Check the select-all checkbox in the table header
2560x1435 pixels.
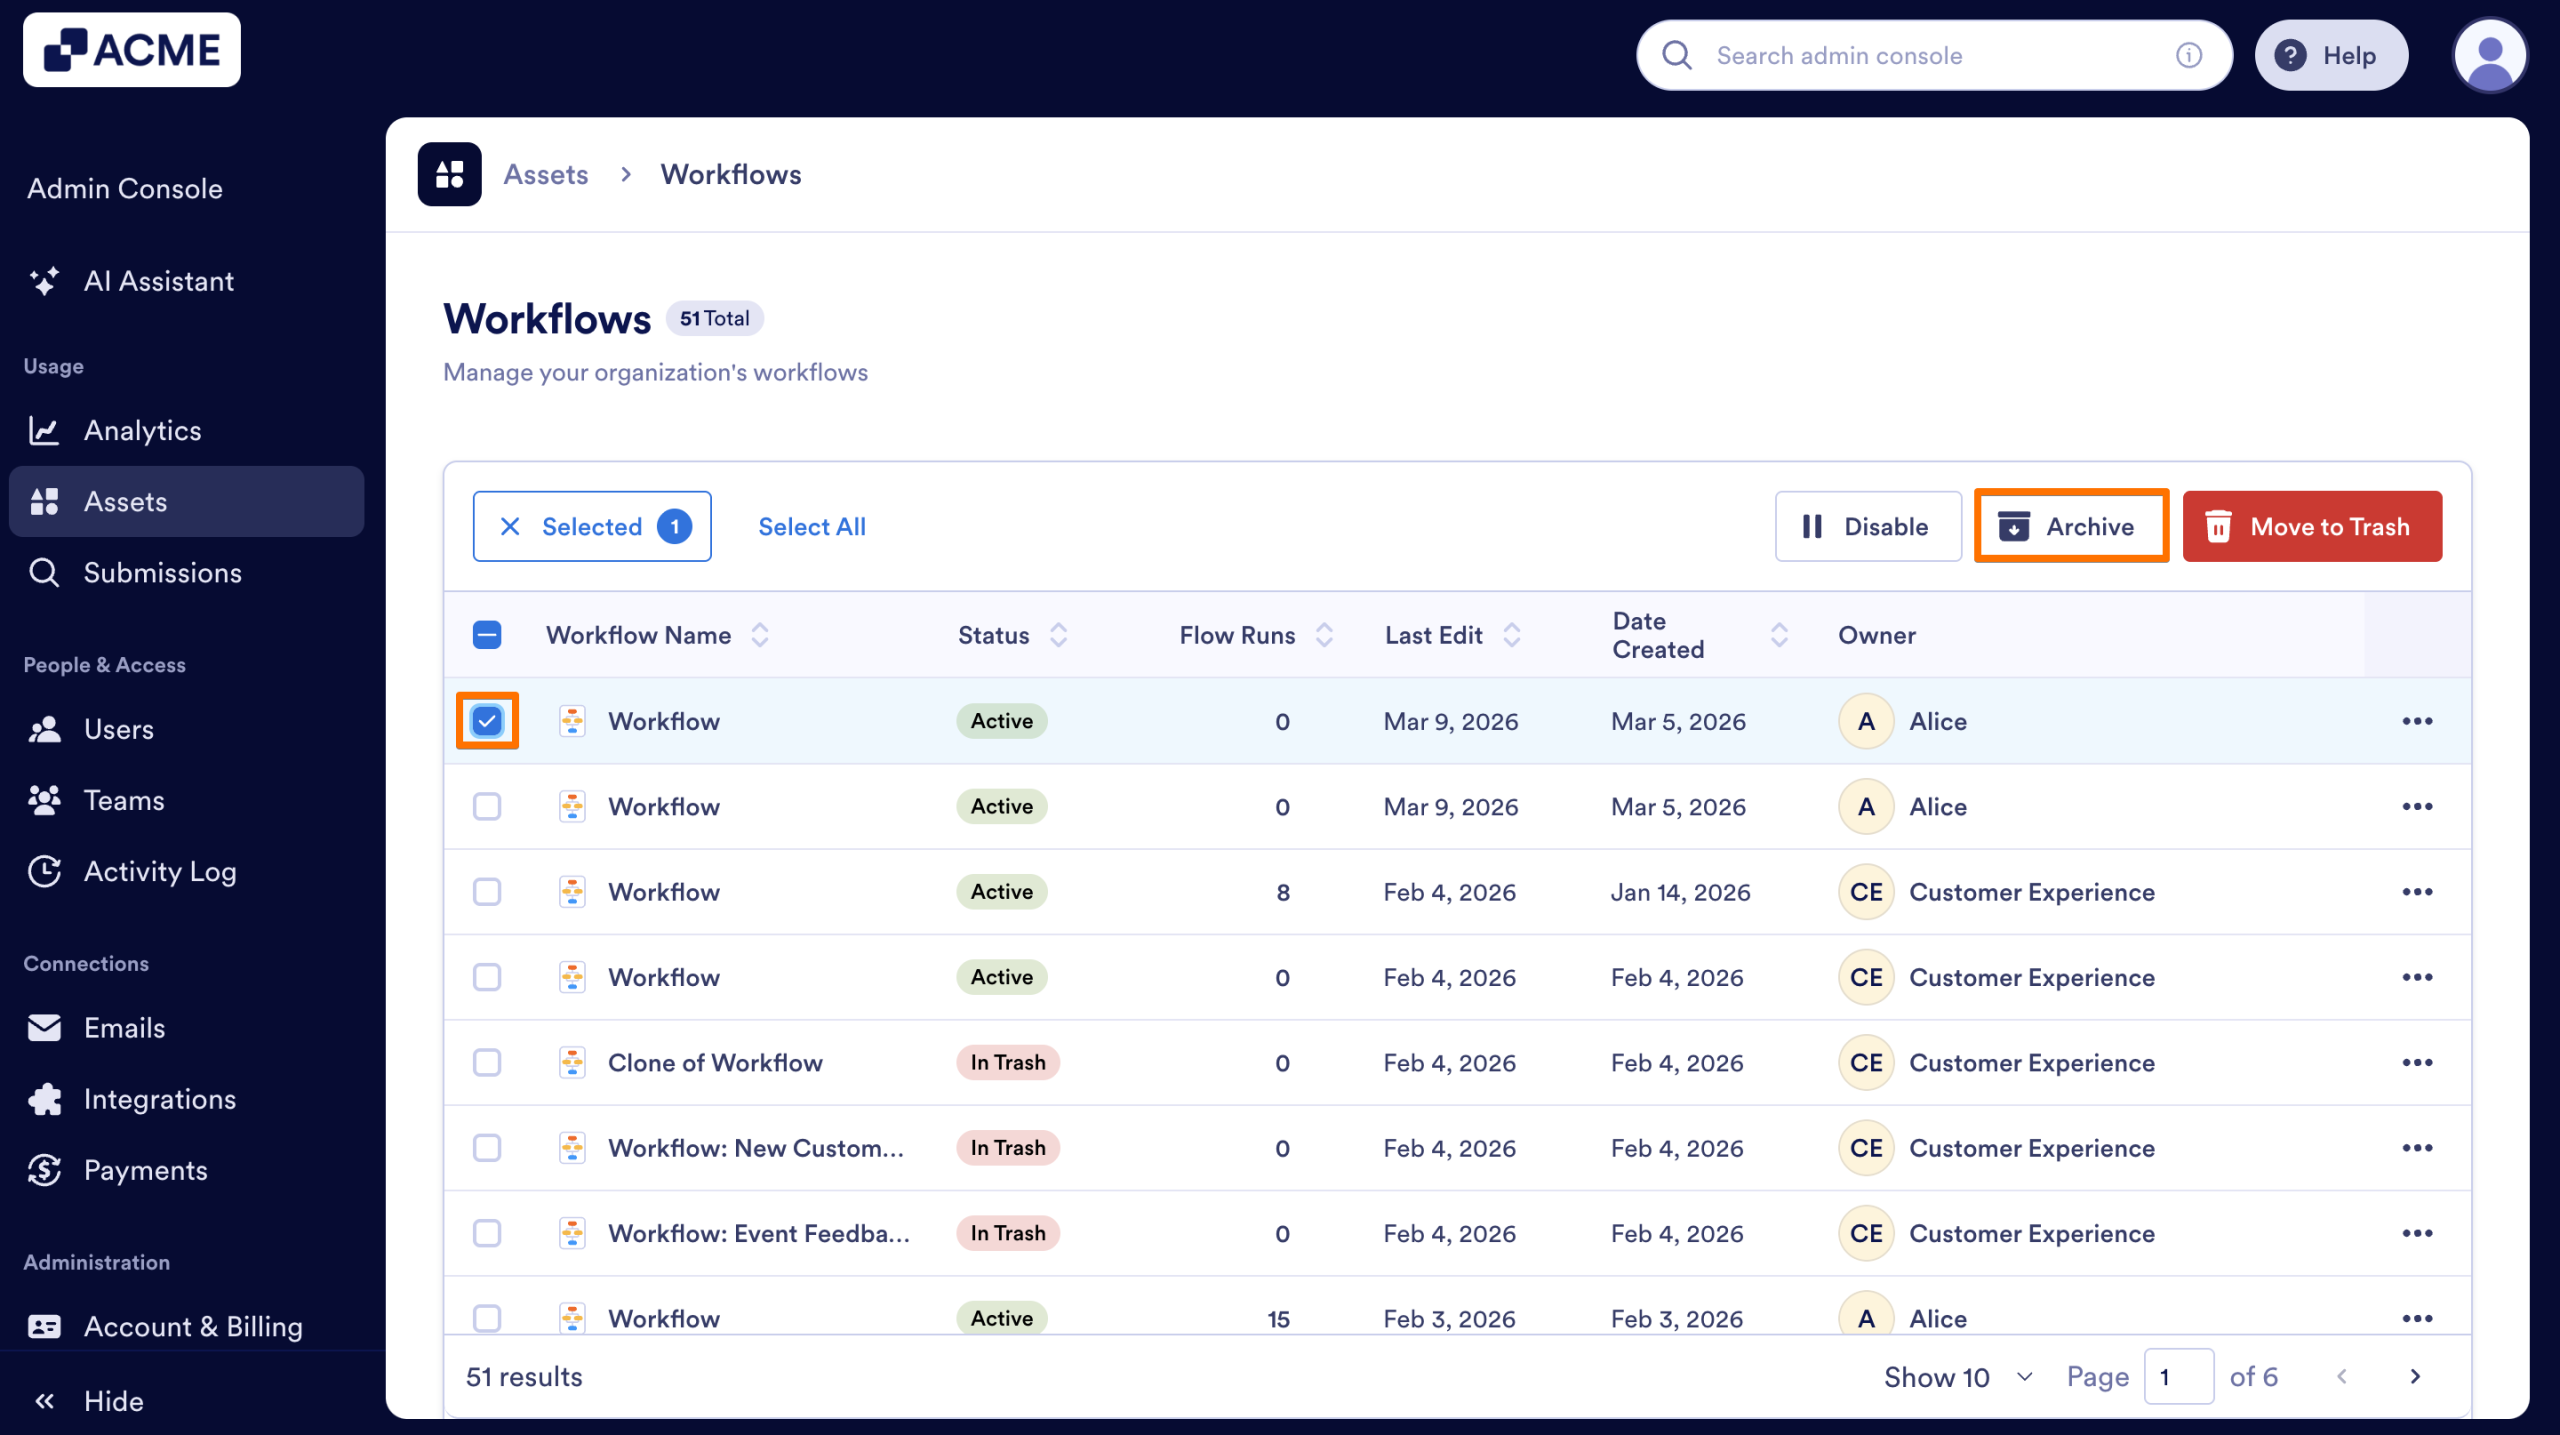(x=487, y=634)
